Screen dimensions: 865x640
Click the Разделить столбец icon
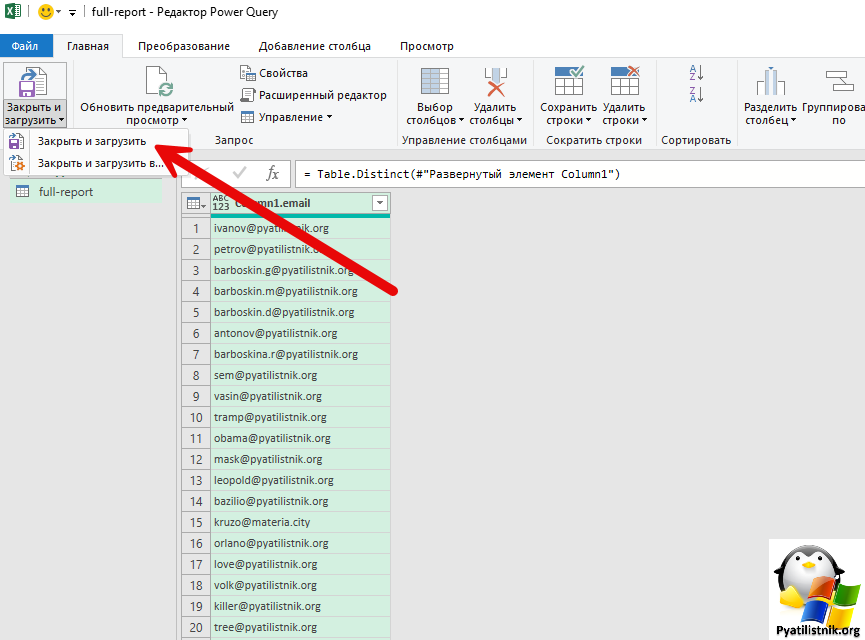771,82
